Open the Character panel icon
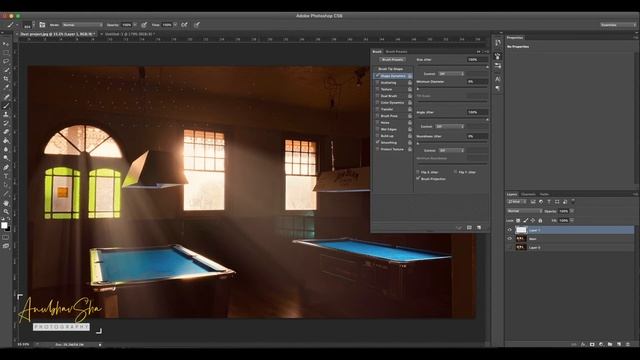640x360 pixels. [x=498, y=79]
